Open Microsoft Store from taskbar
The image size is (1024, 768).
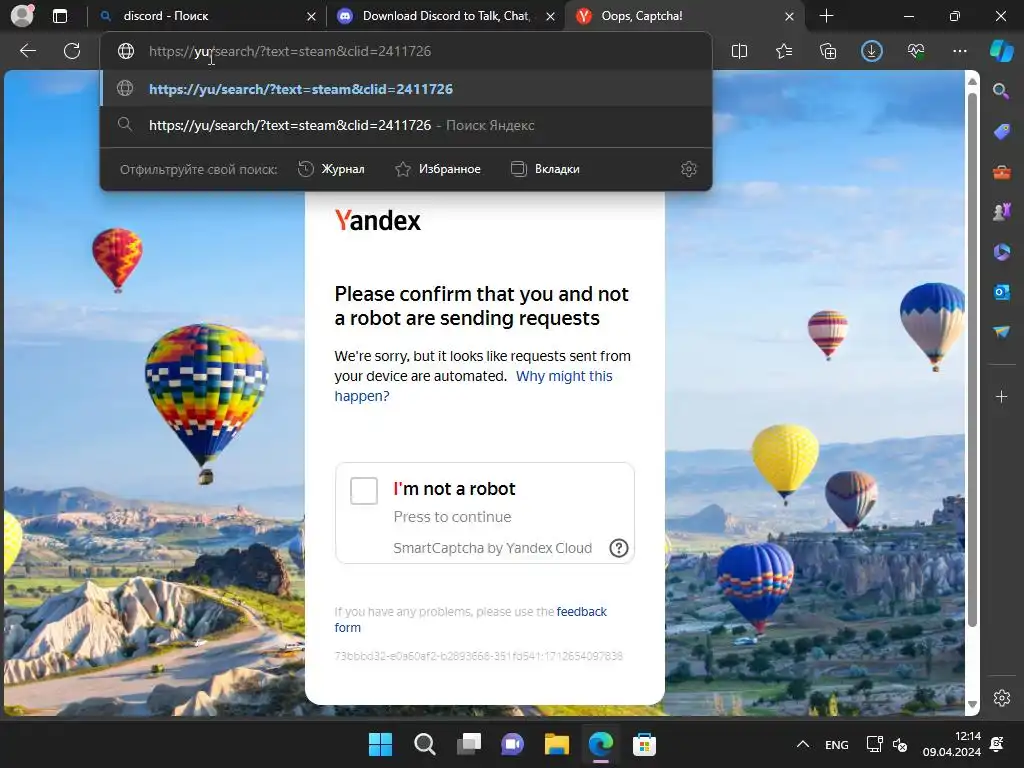pos(645,744)
